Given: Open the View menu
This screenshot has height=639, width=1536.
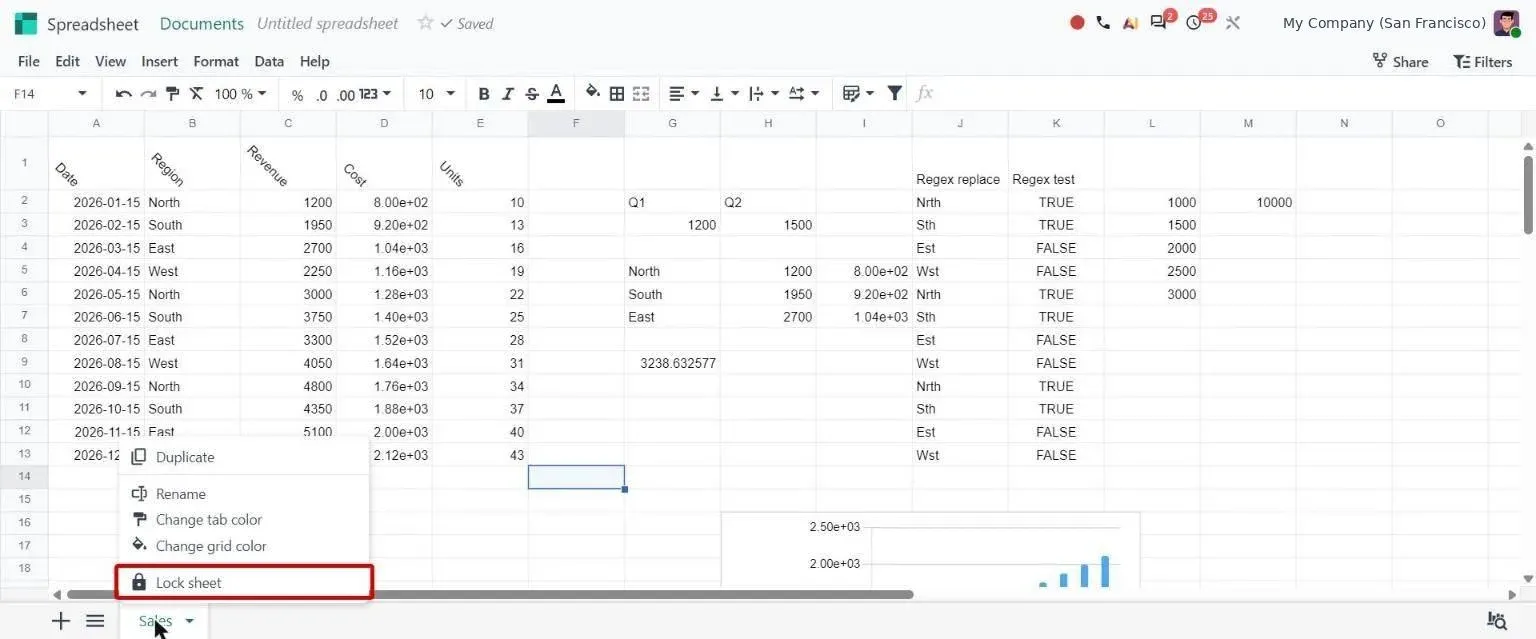Looking at the screenshot, I should (x=110, y=62).
